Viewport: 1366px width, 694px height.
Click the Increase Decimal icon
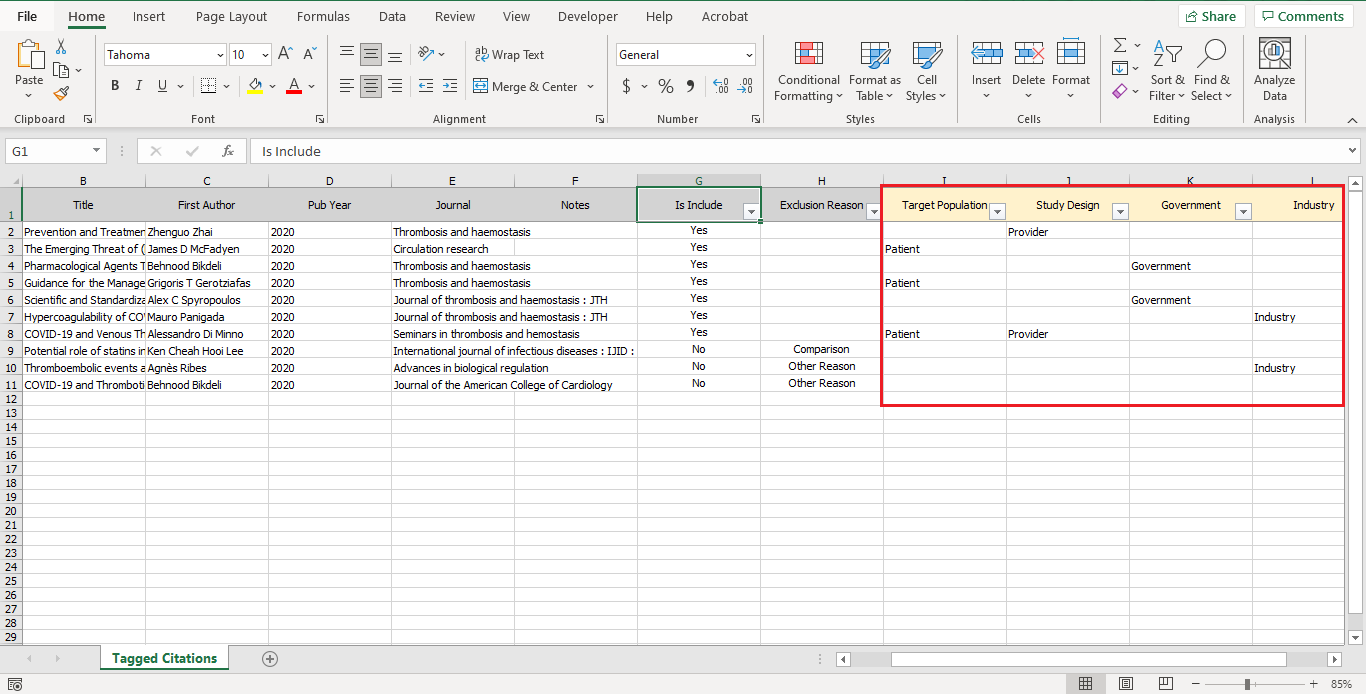pyautogui.click(x=720, y=87)
